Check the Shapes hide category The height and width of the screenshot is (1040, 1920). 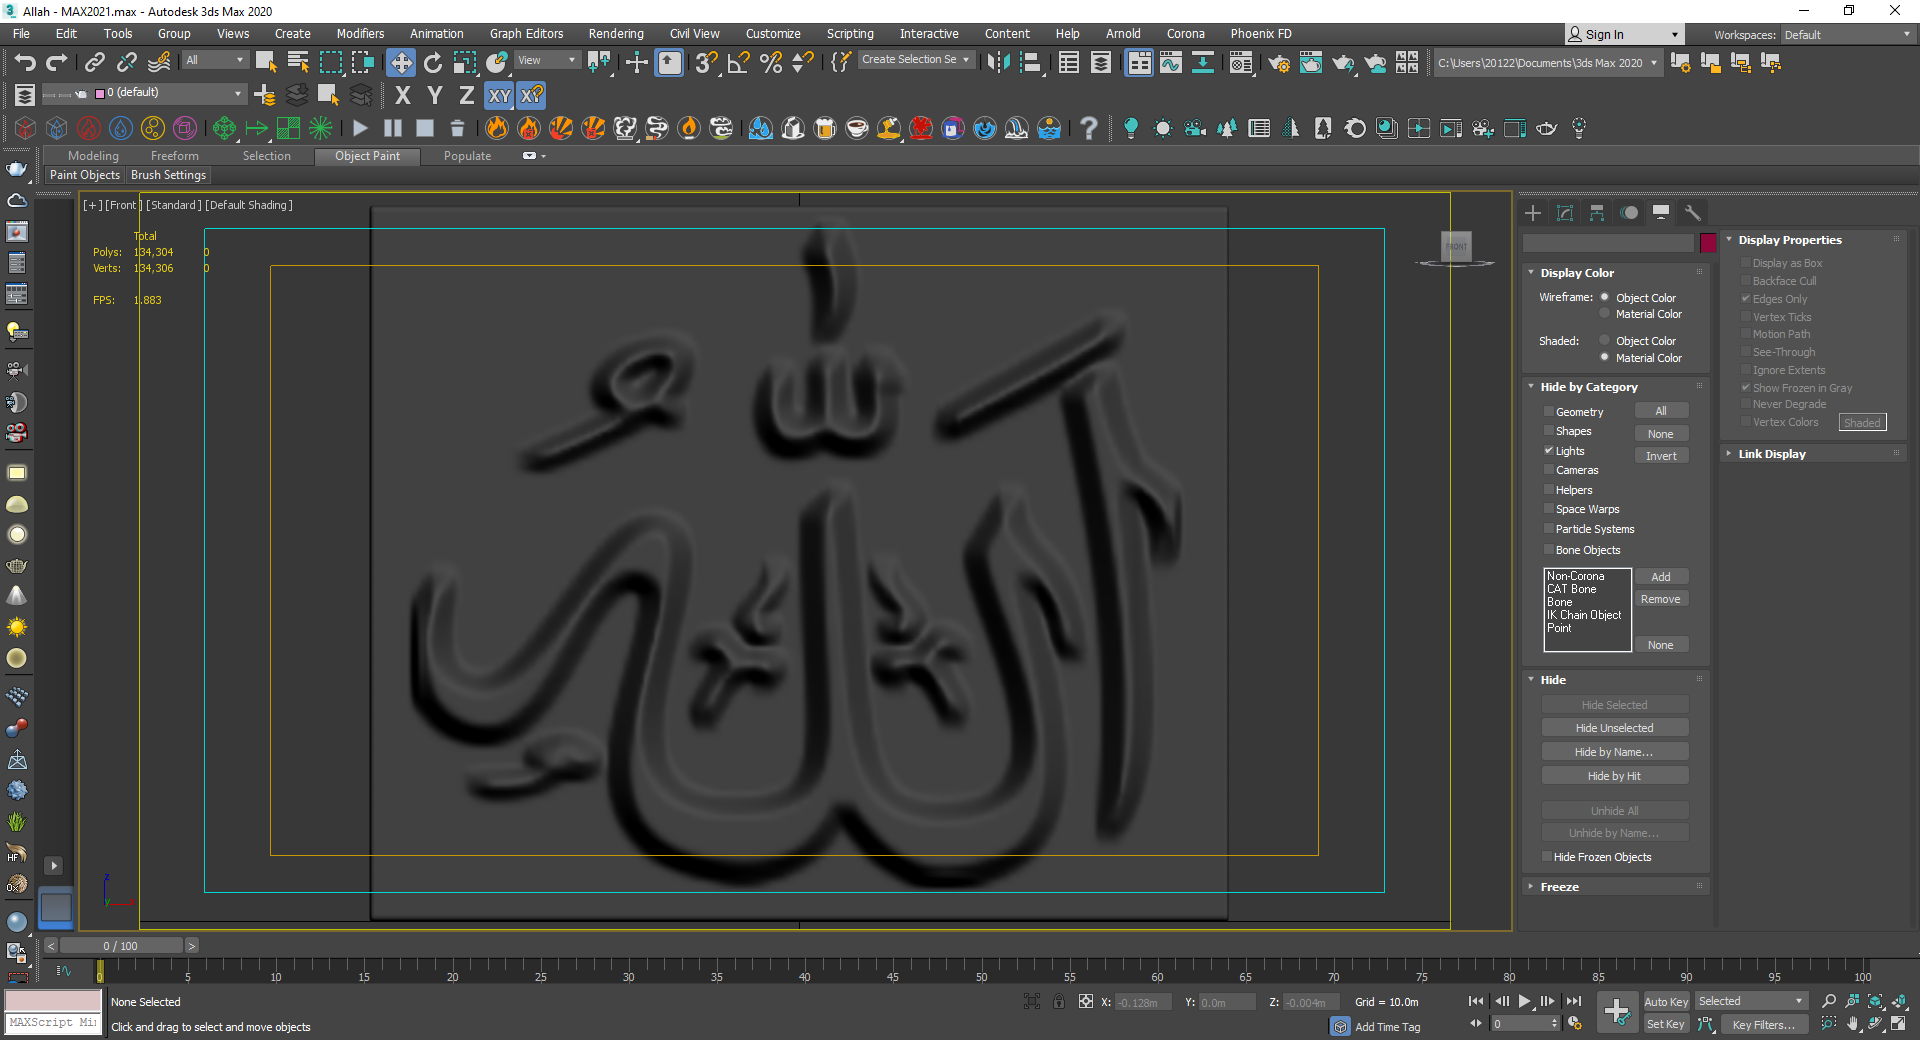(1549, 431)
